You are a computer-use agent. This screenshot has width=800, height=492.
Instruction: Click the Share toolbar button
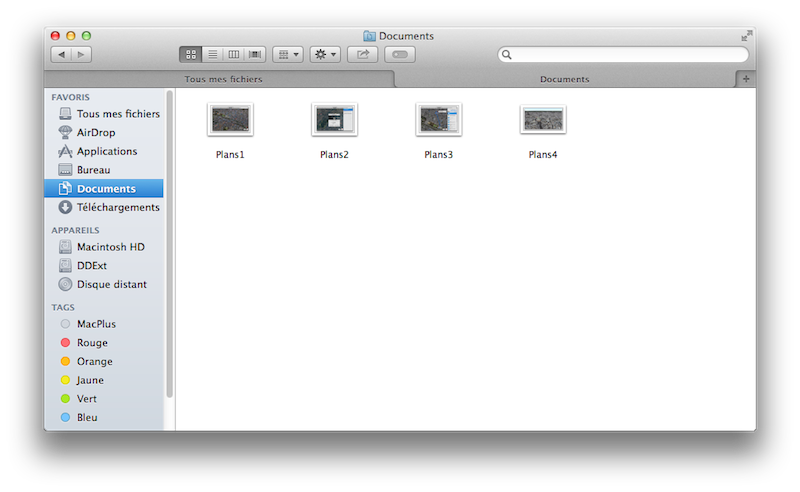click(362, 54)
